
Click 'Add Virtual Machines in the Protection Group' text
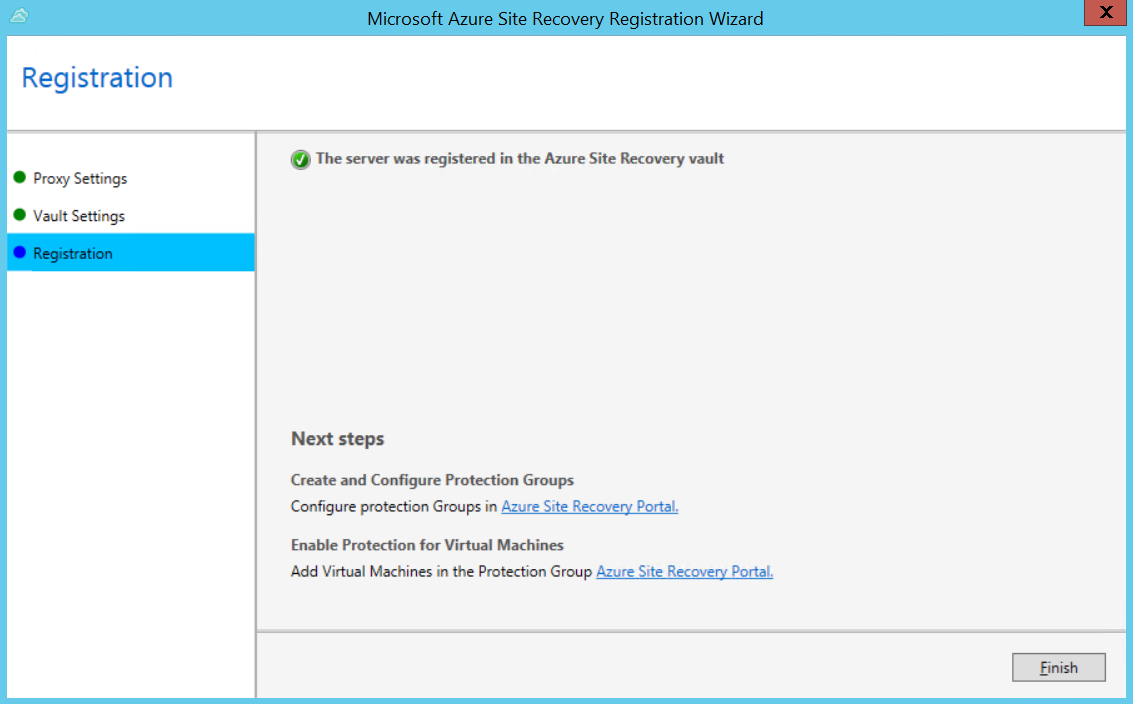tap(442, 572)
